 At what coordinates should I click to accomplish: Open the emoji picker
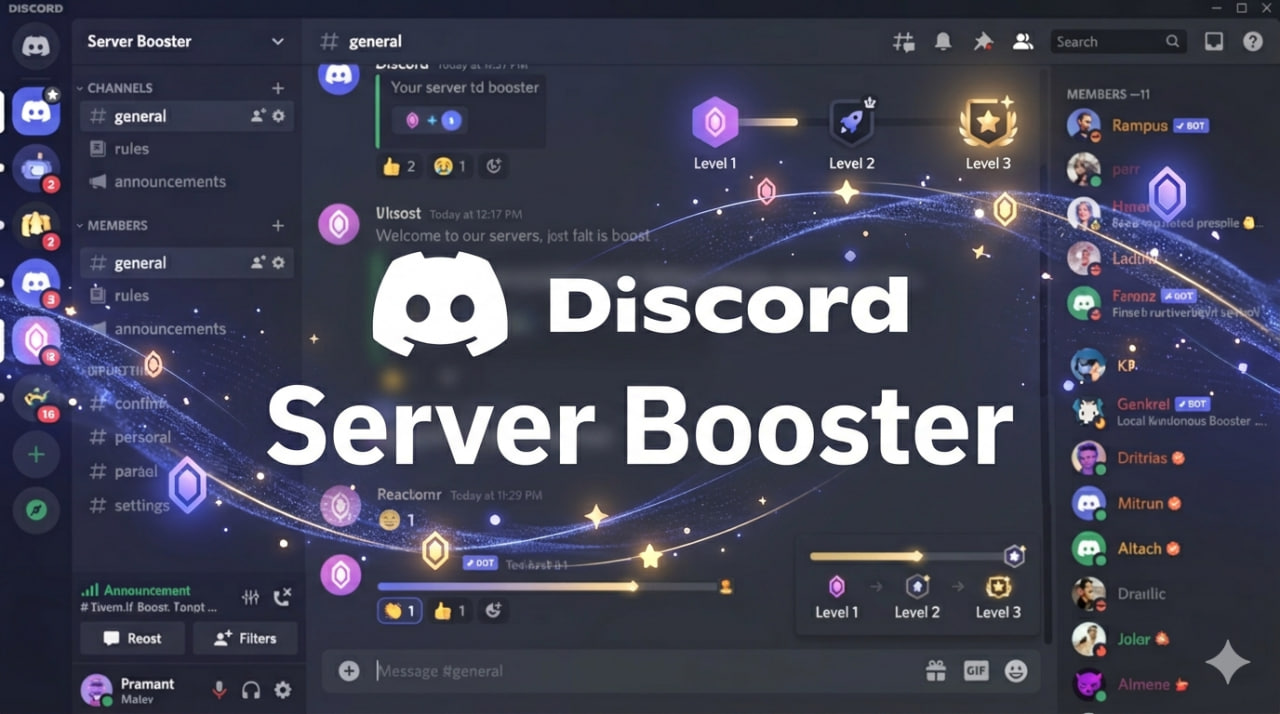tap(1016, 671)
